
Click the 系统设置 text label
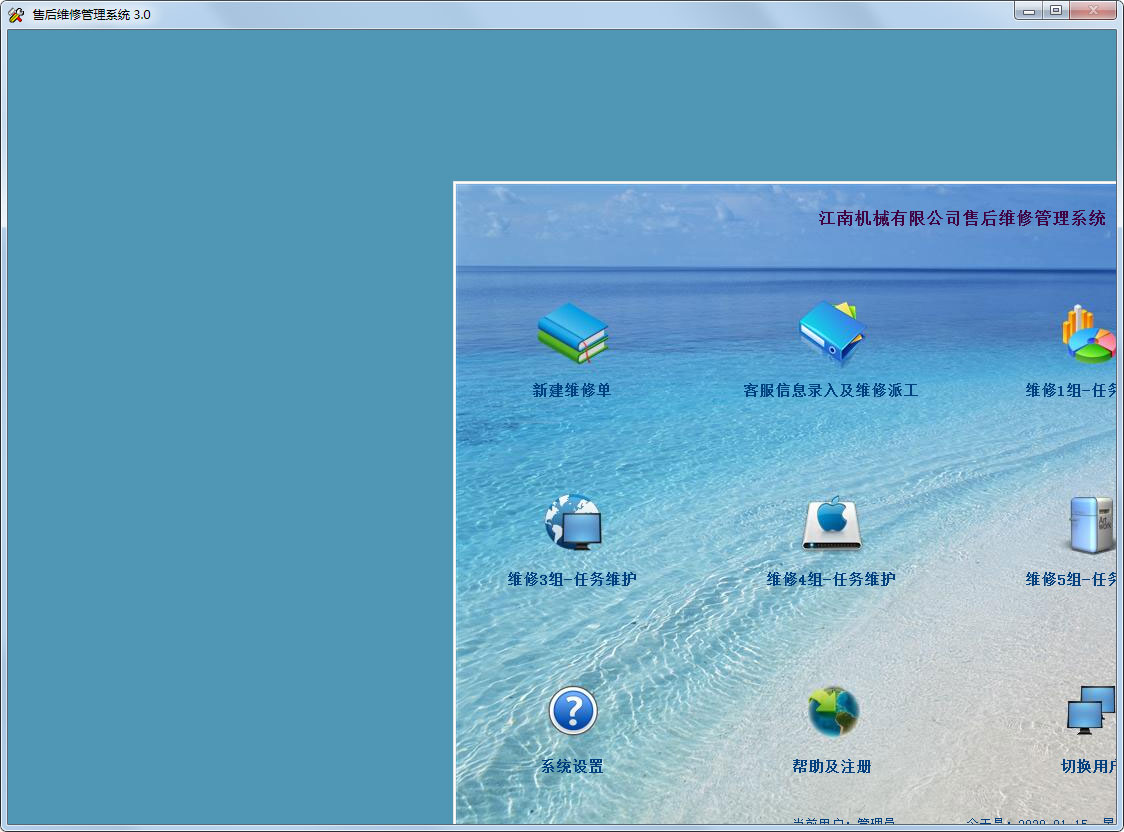(x=572, y=767)
